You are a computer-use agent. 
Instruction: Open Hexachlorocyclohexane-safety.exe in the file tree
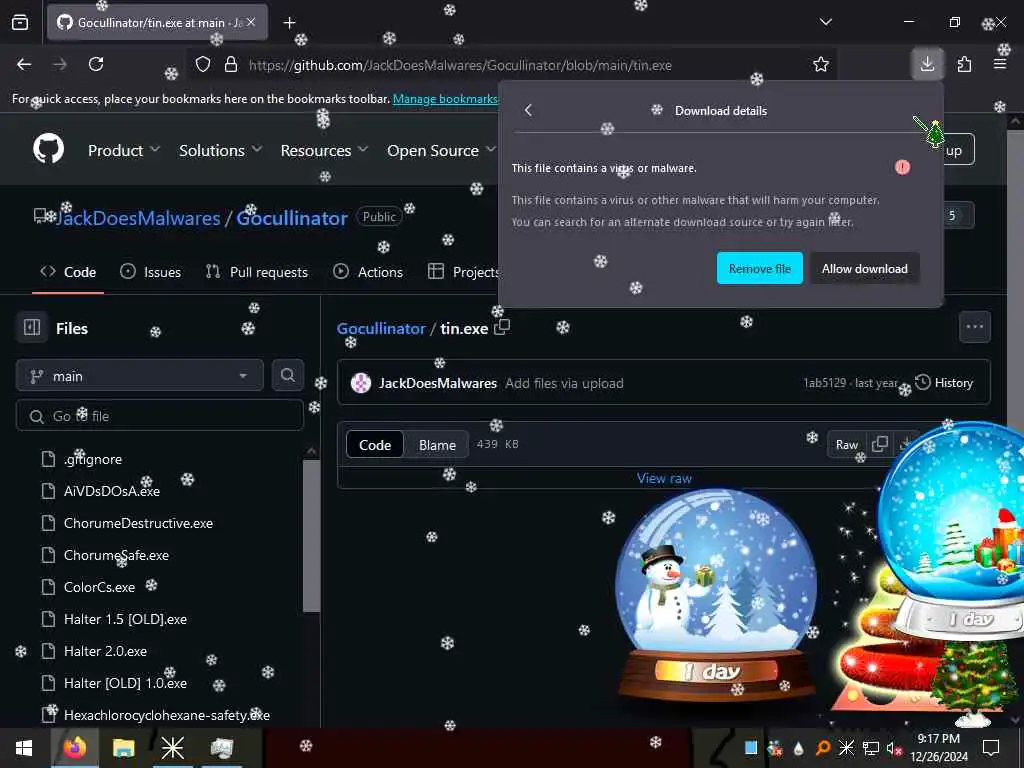pyautogui.click(x=167, y=715)
